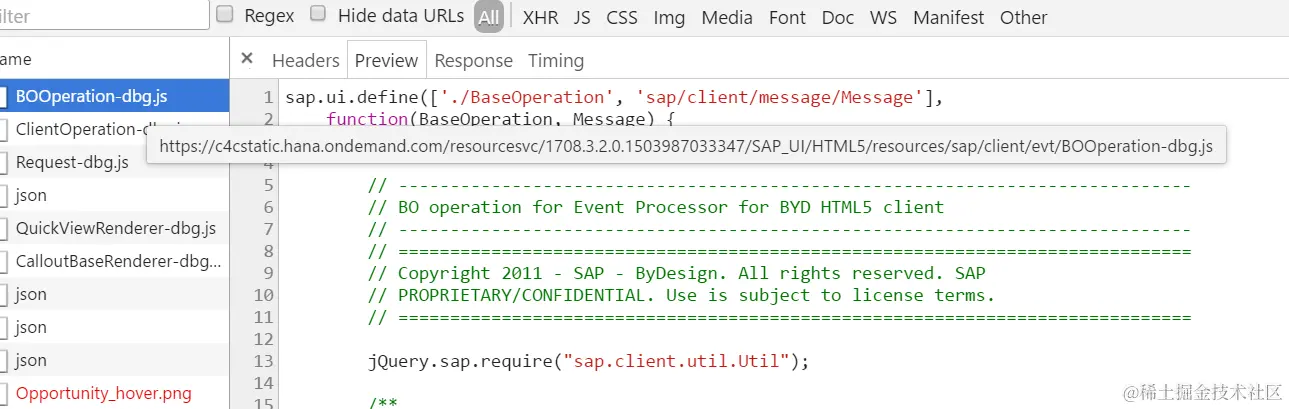Close the request details pane
The width and height of the screenshot is (1289, 409).
click(x=247, y=59)
